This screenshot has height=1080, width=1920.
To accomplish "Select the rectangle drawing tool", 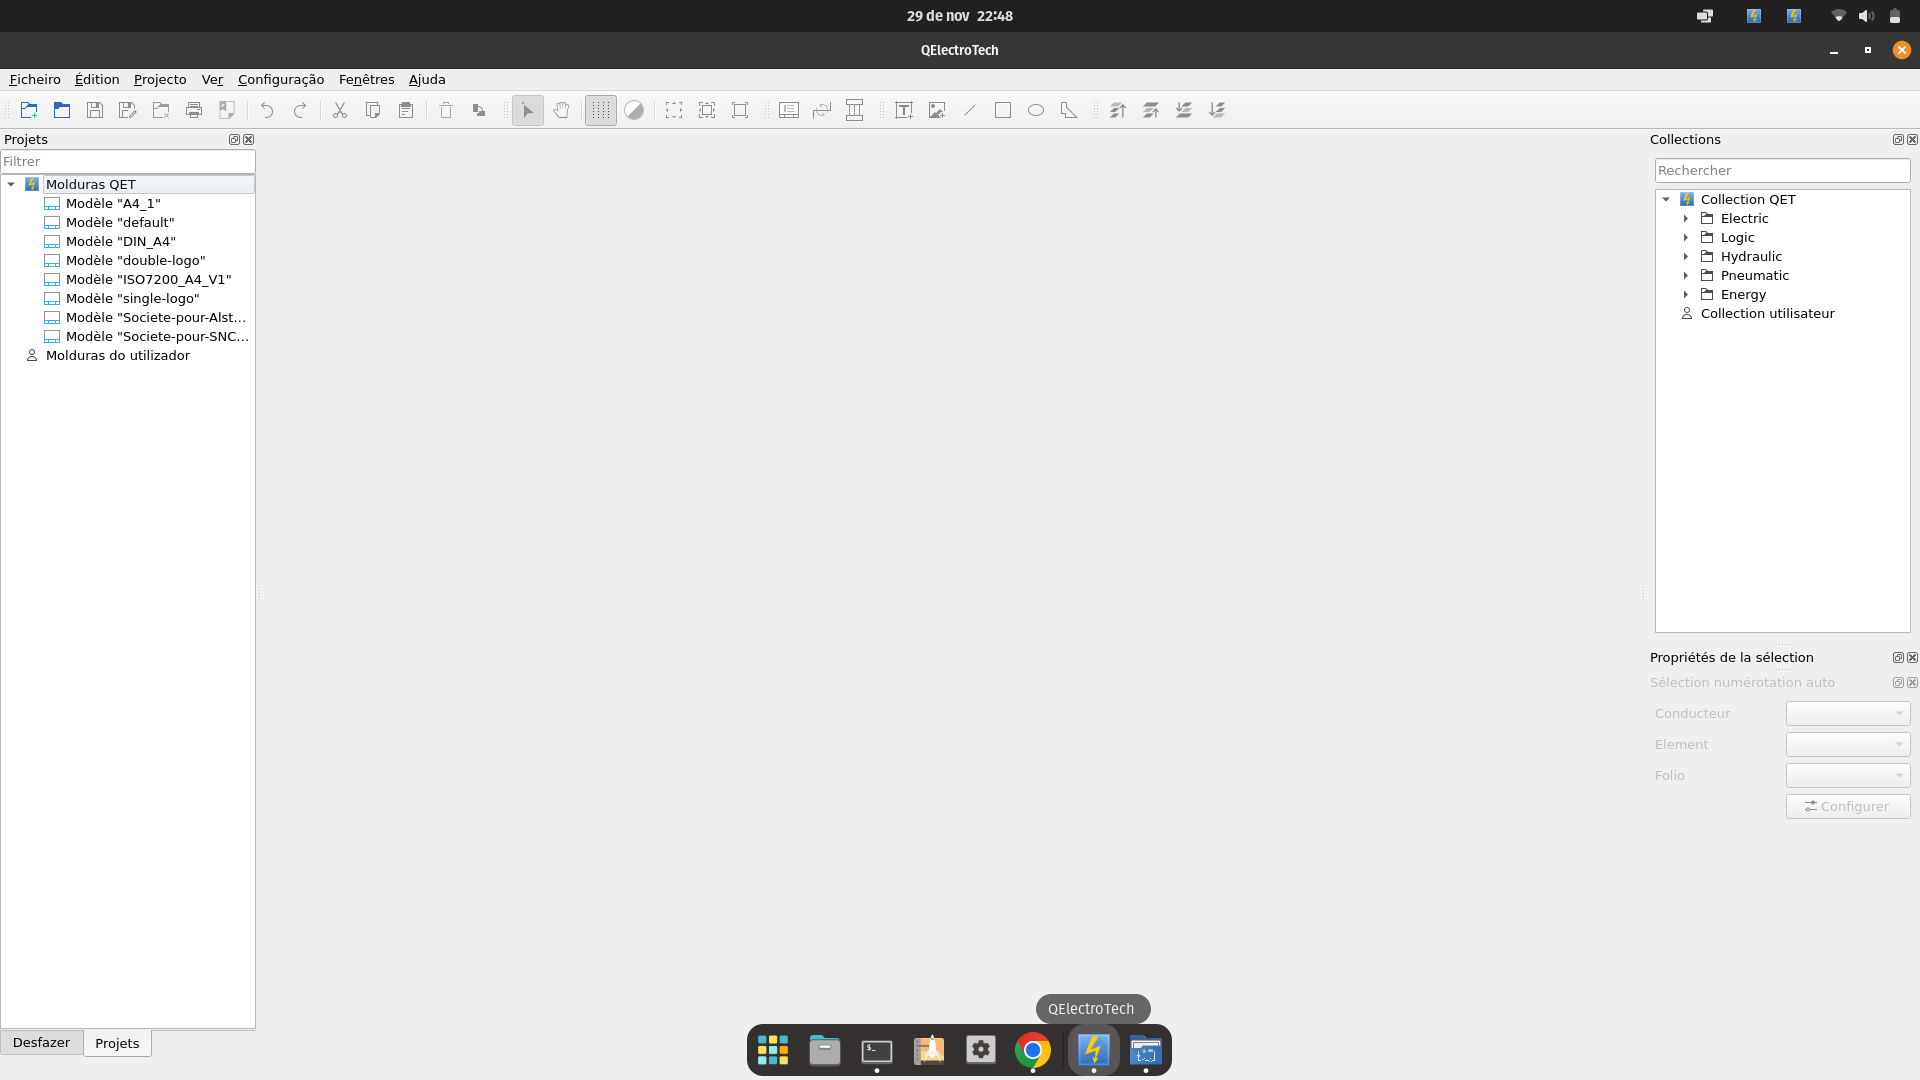I will (1002, 110).
